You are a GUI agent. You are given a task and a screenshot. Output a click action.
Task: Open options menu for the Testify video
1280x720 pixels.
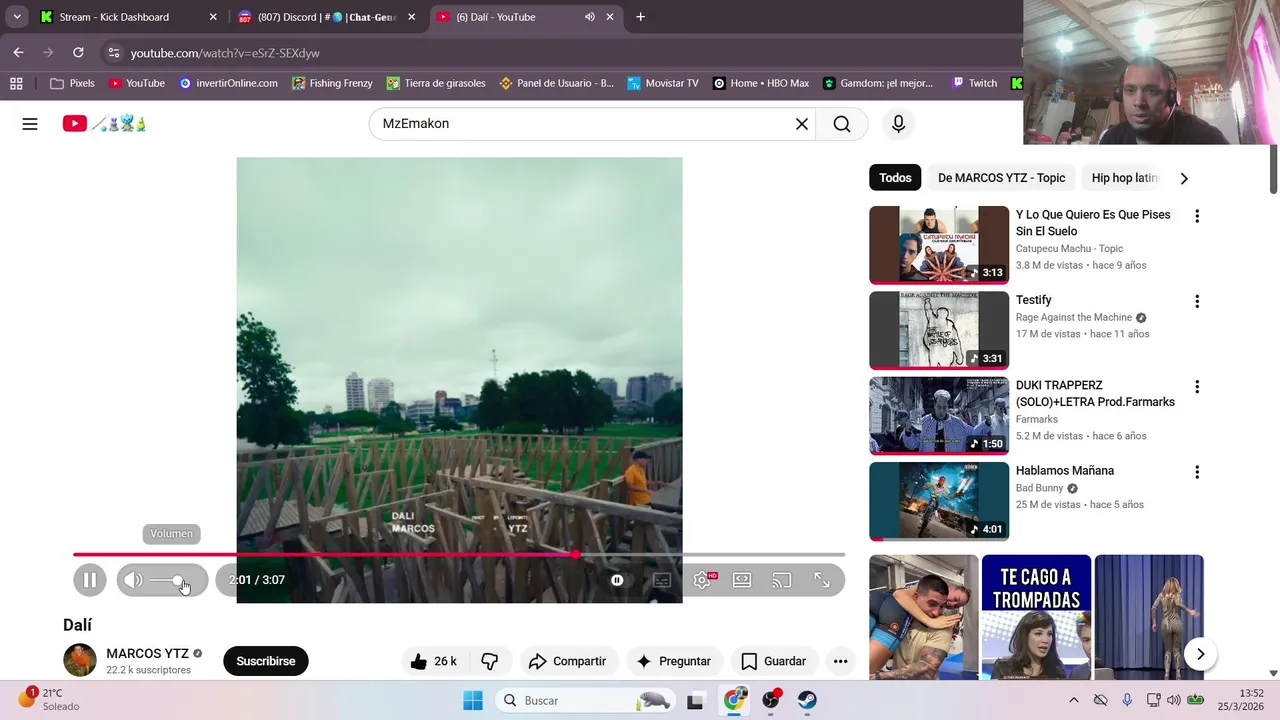tap(1197, 301)
